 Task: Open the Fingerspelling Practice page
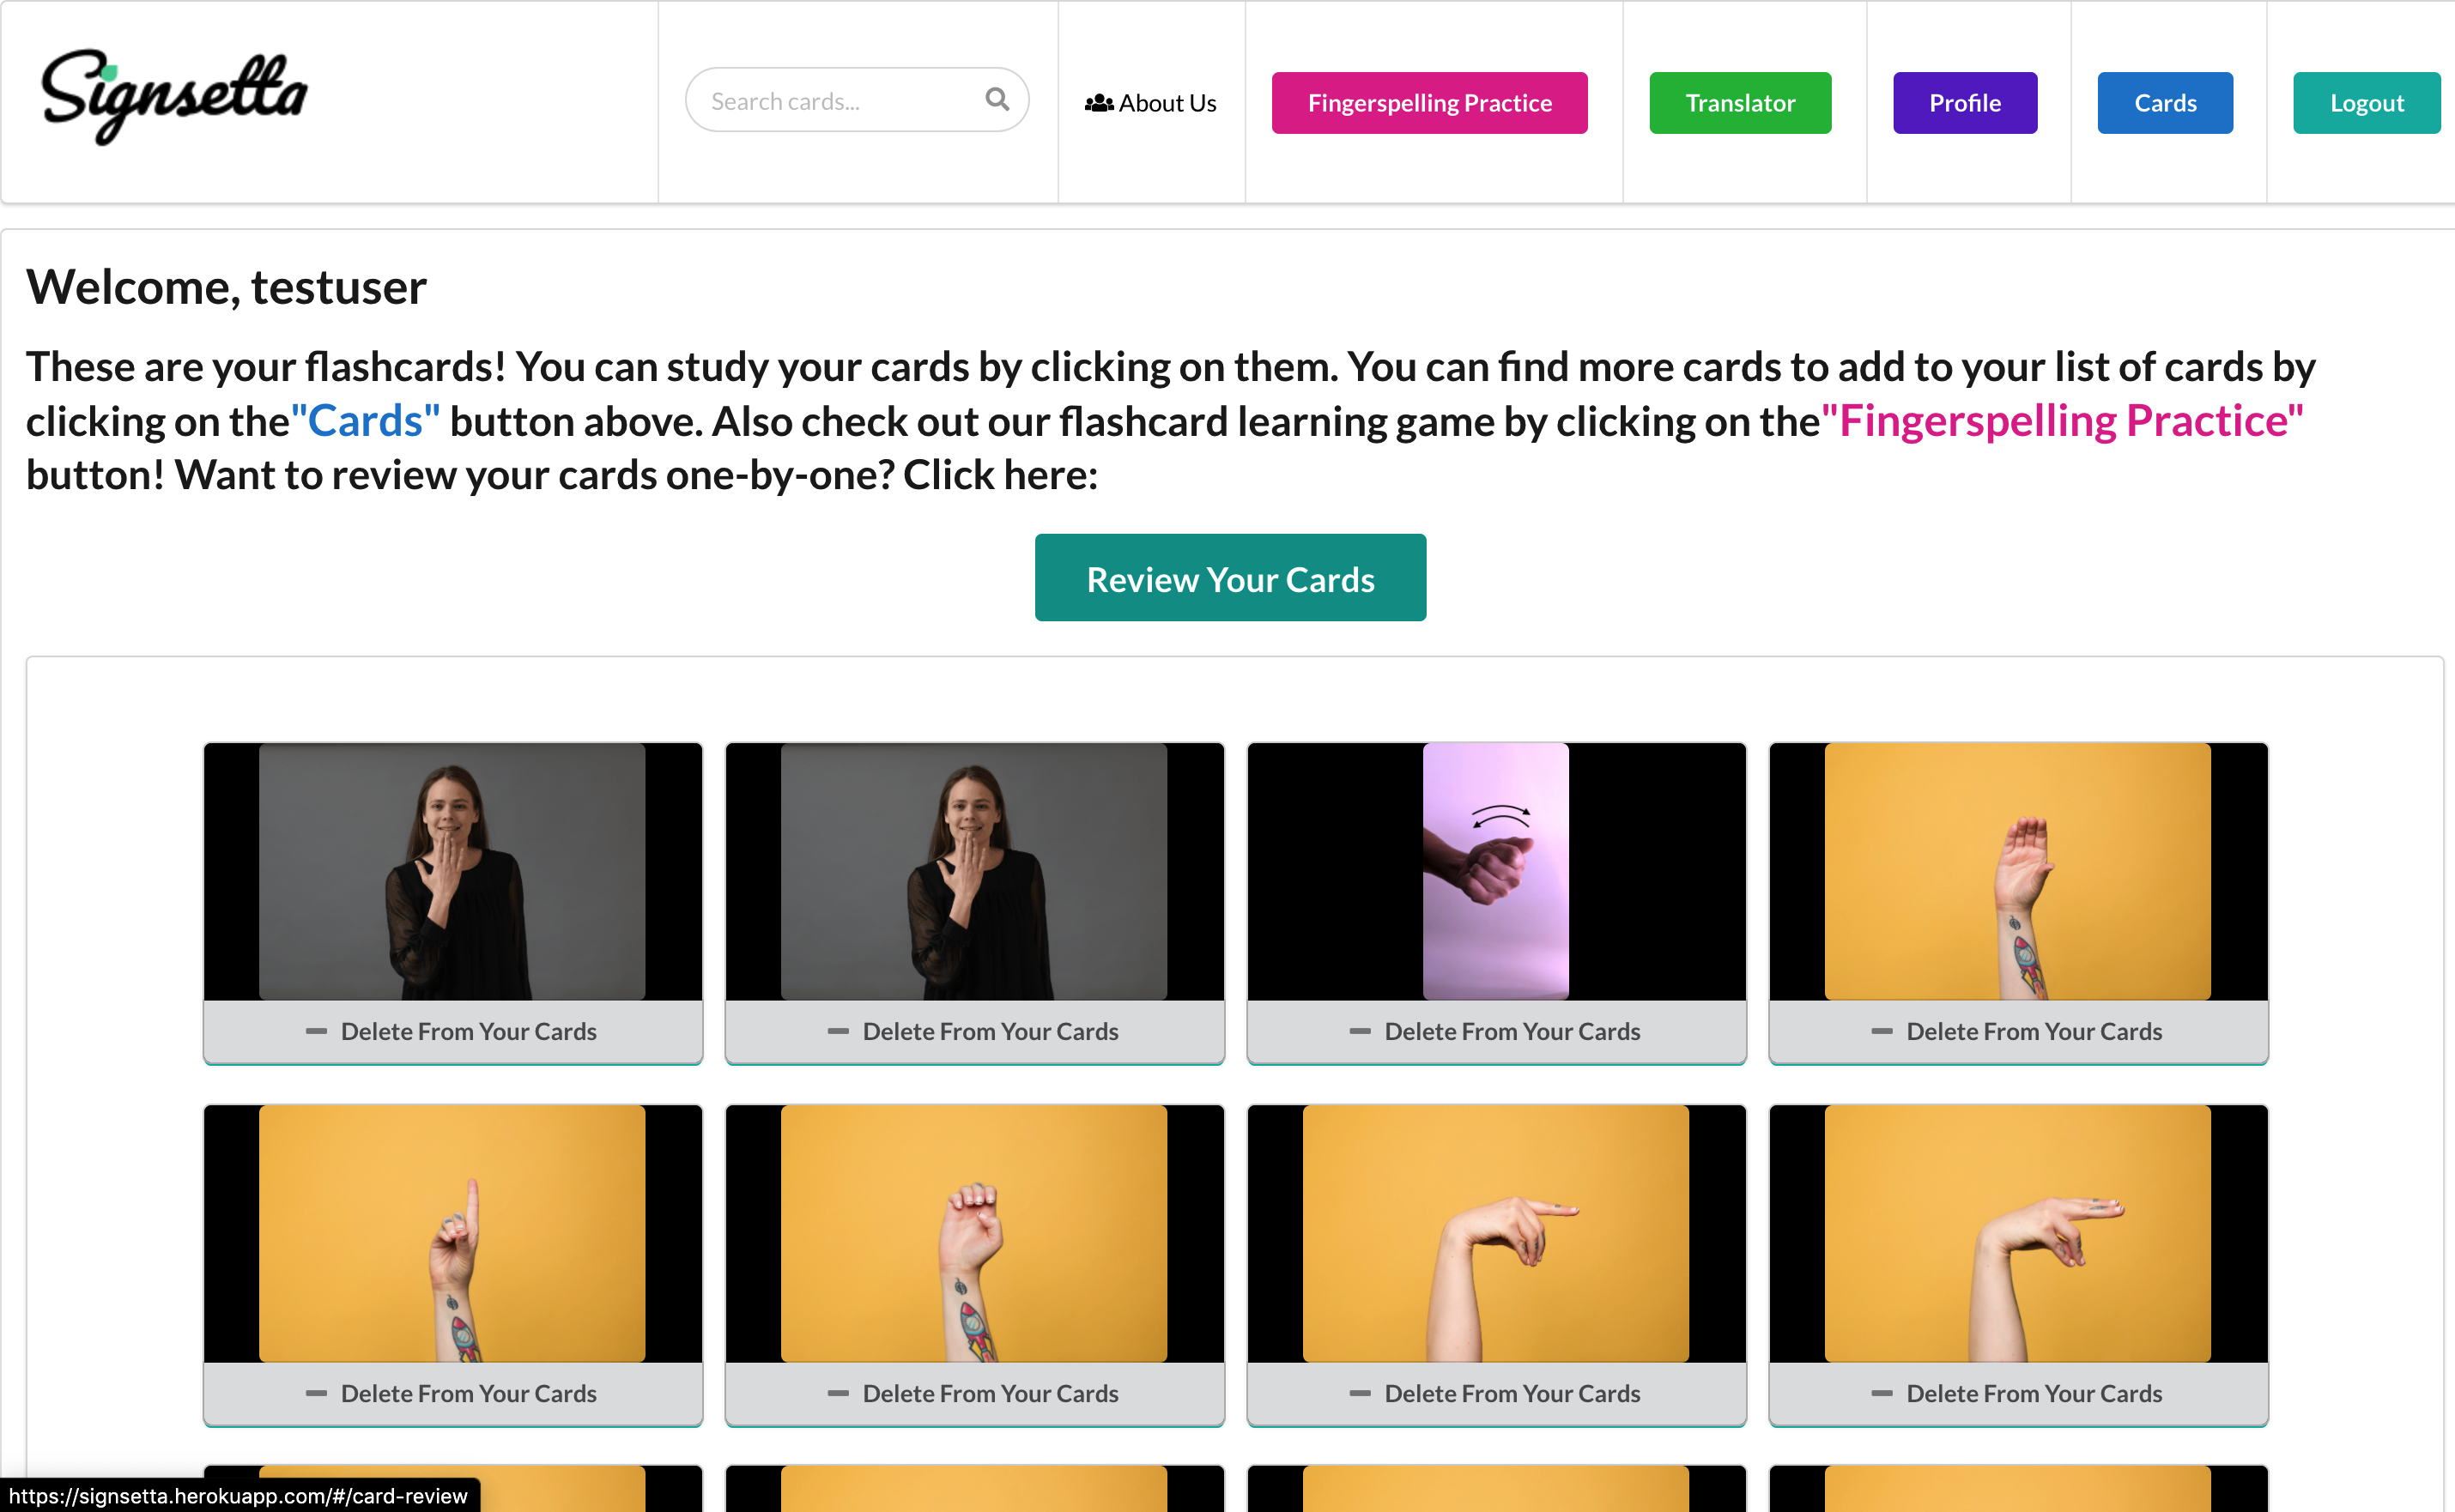coord(1429,103)
